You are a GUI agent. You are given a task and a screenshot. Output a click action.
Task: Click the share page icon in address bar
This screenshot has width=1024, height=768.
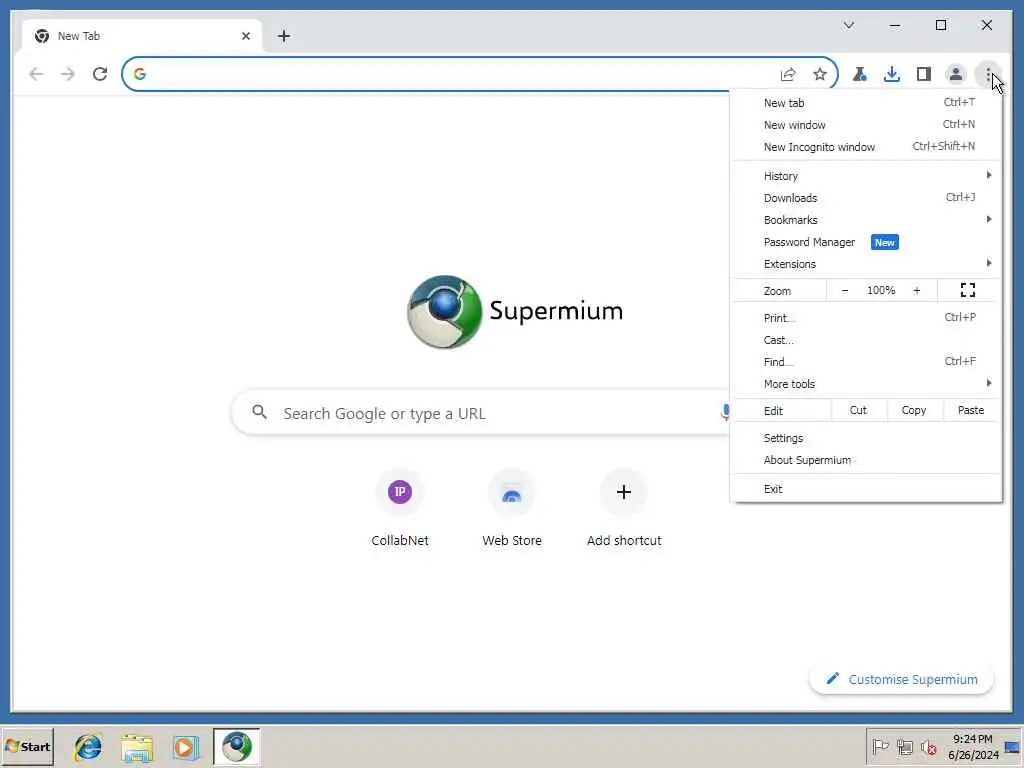(x=788, y=74)
